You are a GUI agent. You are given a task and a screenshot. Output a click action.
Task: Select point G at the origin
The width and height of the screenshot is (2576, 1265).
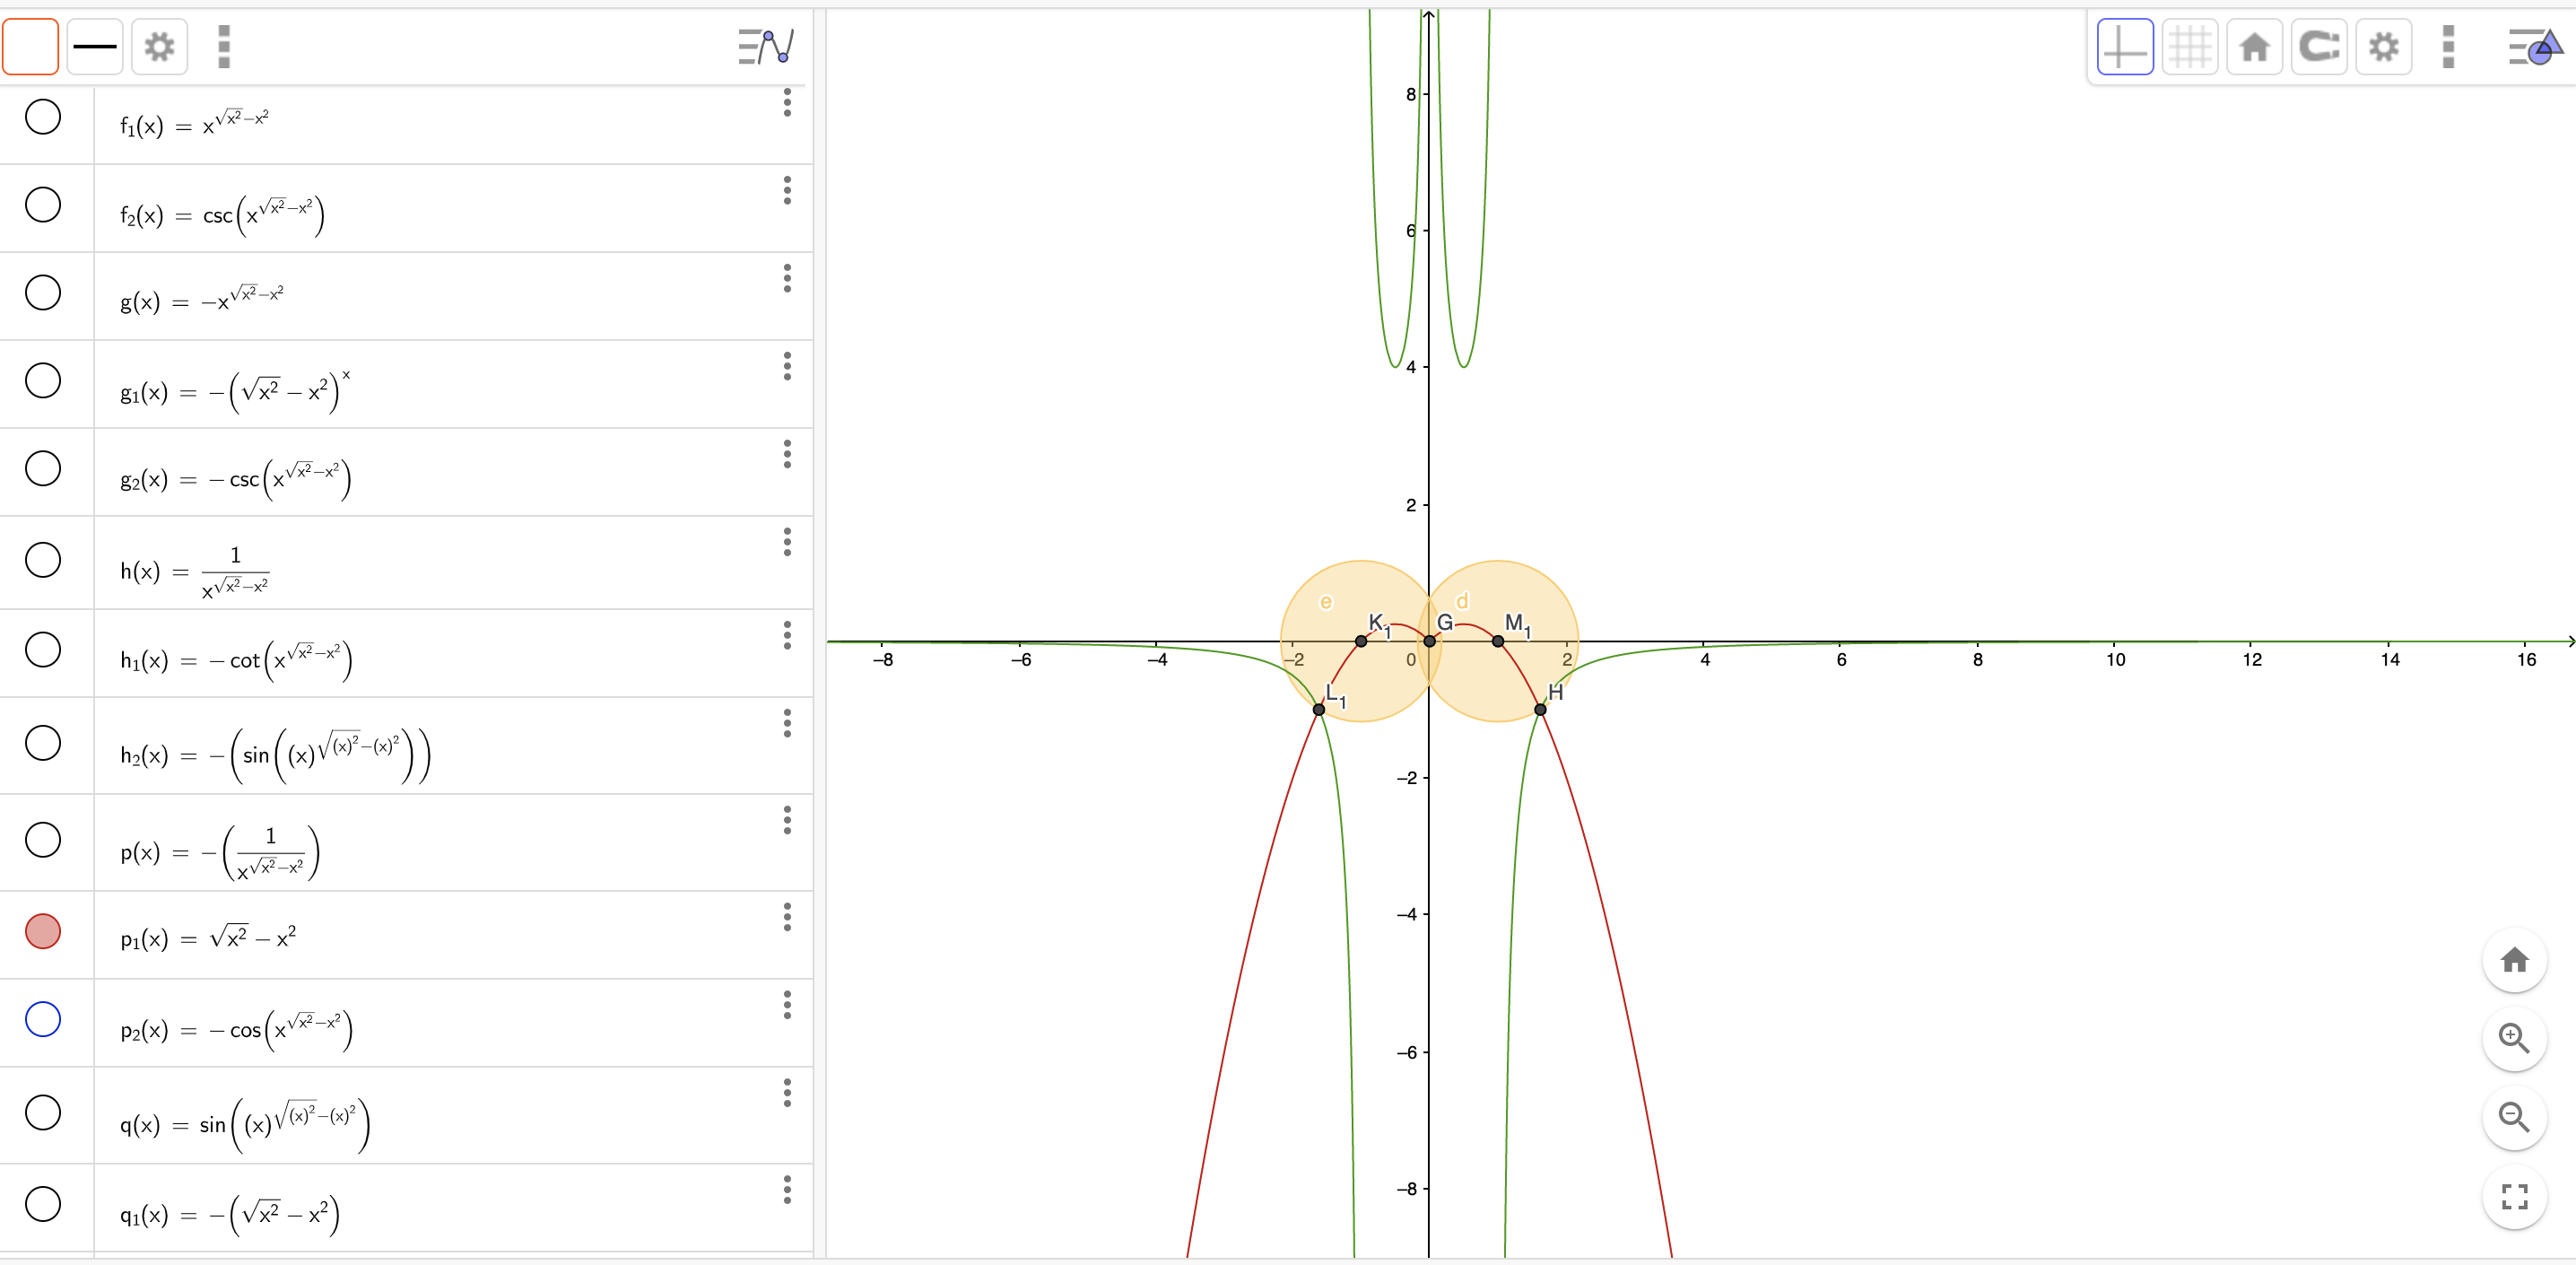pyautogui.click(x=1430, y=641)
